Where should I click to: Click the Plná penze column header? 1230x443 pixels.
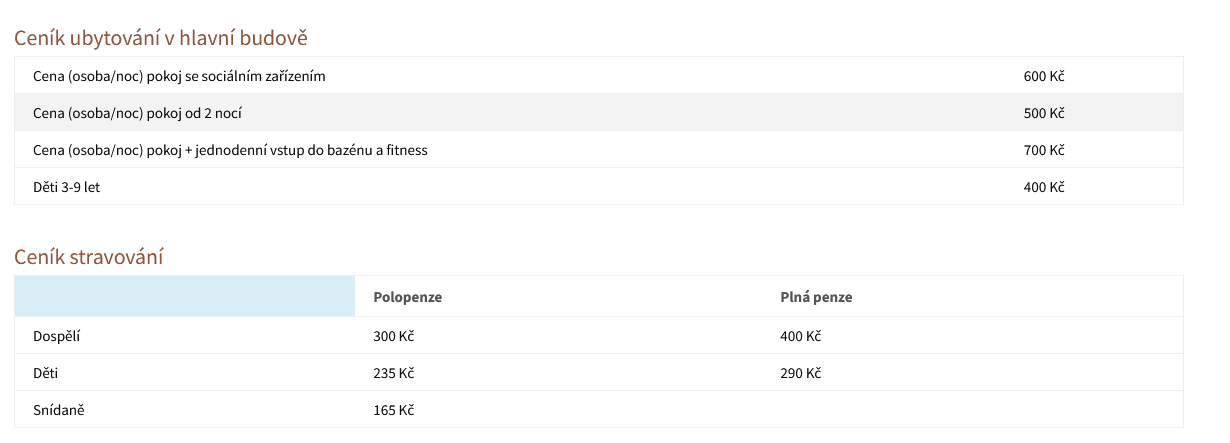click(x=816, y=297)
